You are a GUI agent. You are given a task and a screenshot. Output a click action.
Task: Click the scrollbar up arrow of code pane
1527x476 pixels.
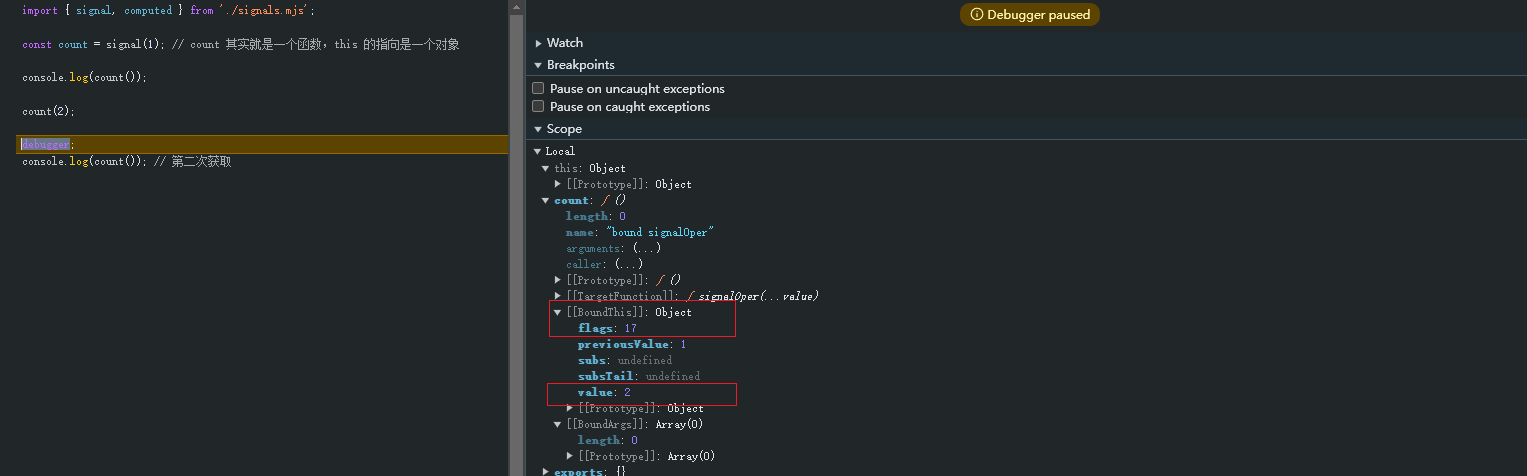click(x=516, y=7)
